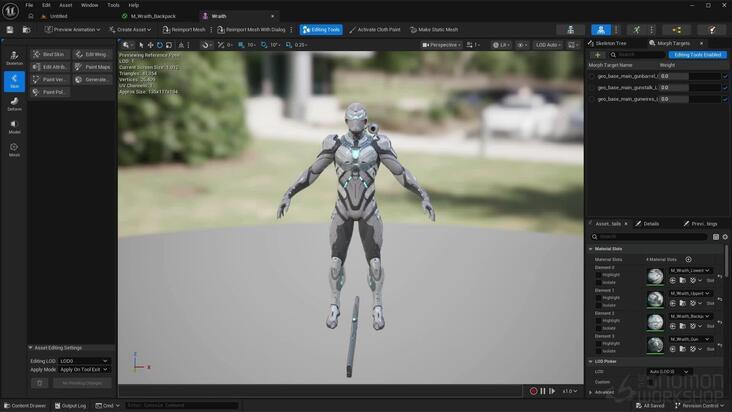
Task: Click Make Static Mesh
Action: click(434, 29)
